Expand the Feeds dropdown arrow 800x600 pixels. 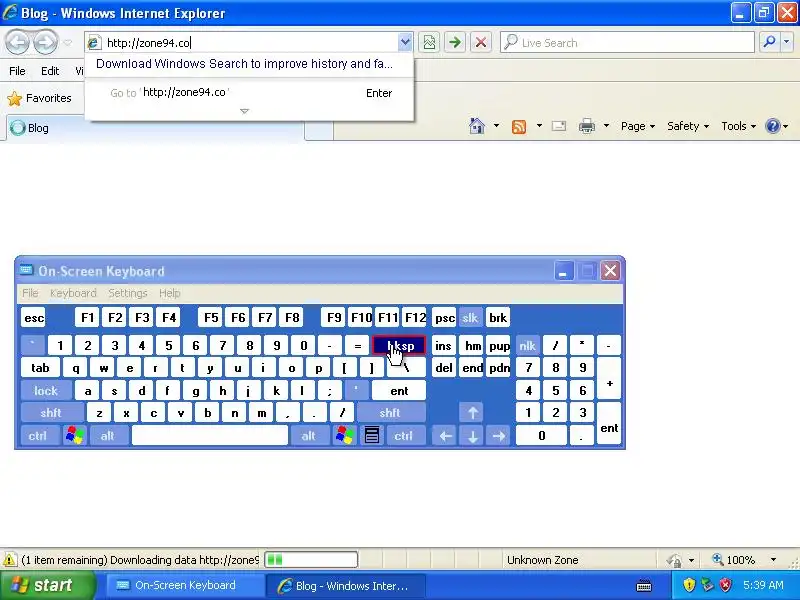(x=539, y=126)
